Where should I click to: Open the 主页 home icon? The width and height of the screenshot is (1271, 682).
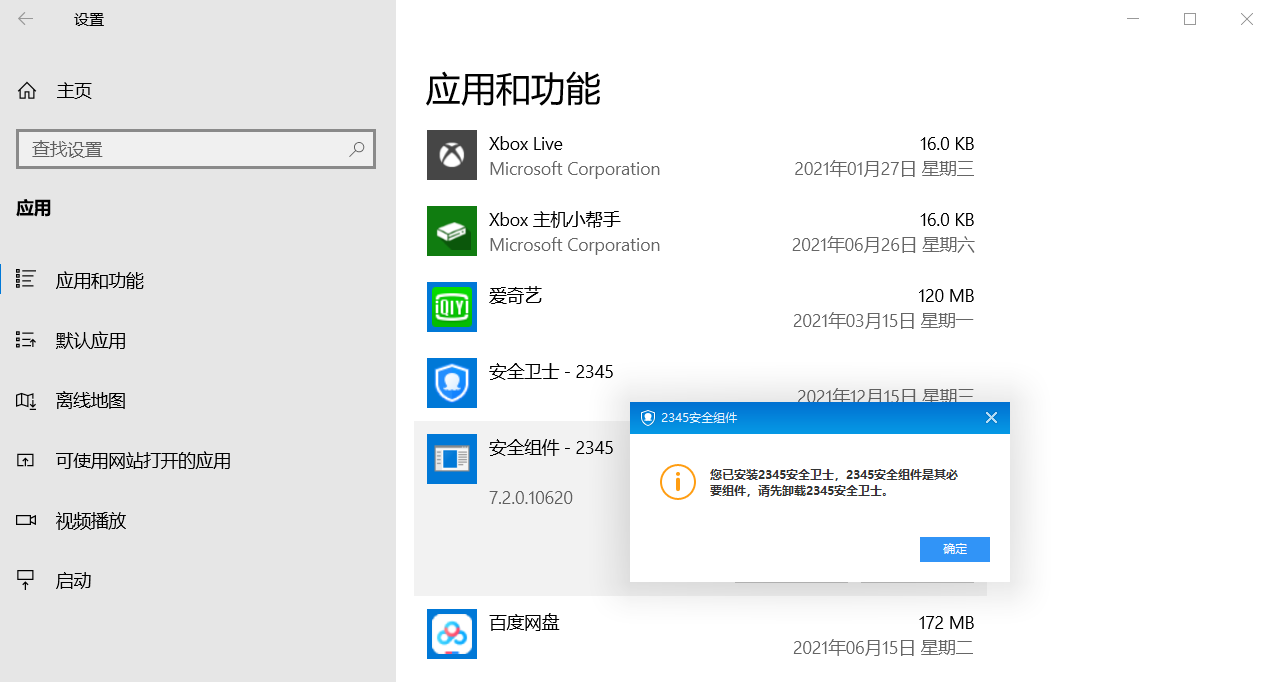tap(28, 91)
